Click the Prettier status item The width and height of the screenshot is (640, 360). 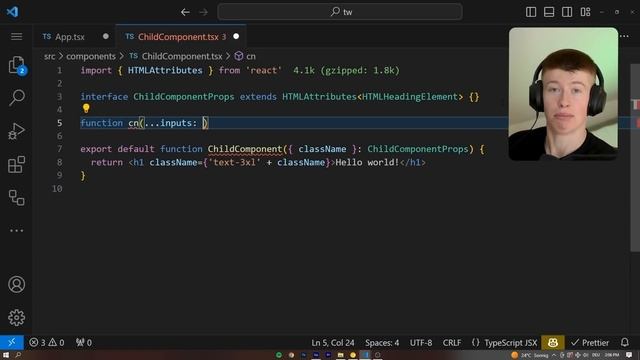[590, 342]
